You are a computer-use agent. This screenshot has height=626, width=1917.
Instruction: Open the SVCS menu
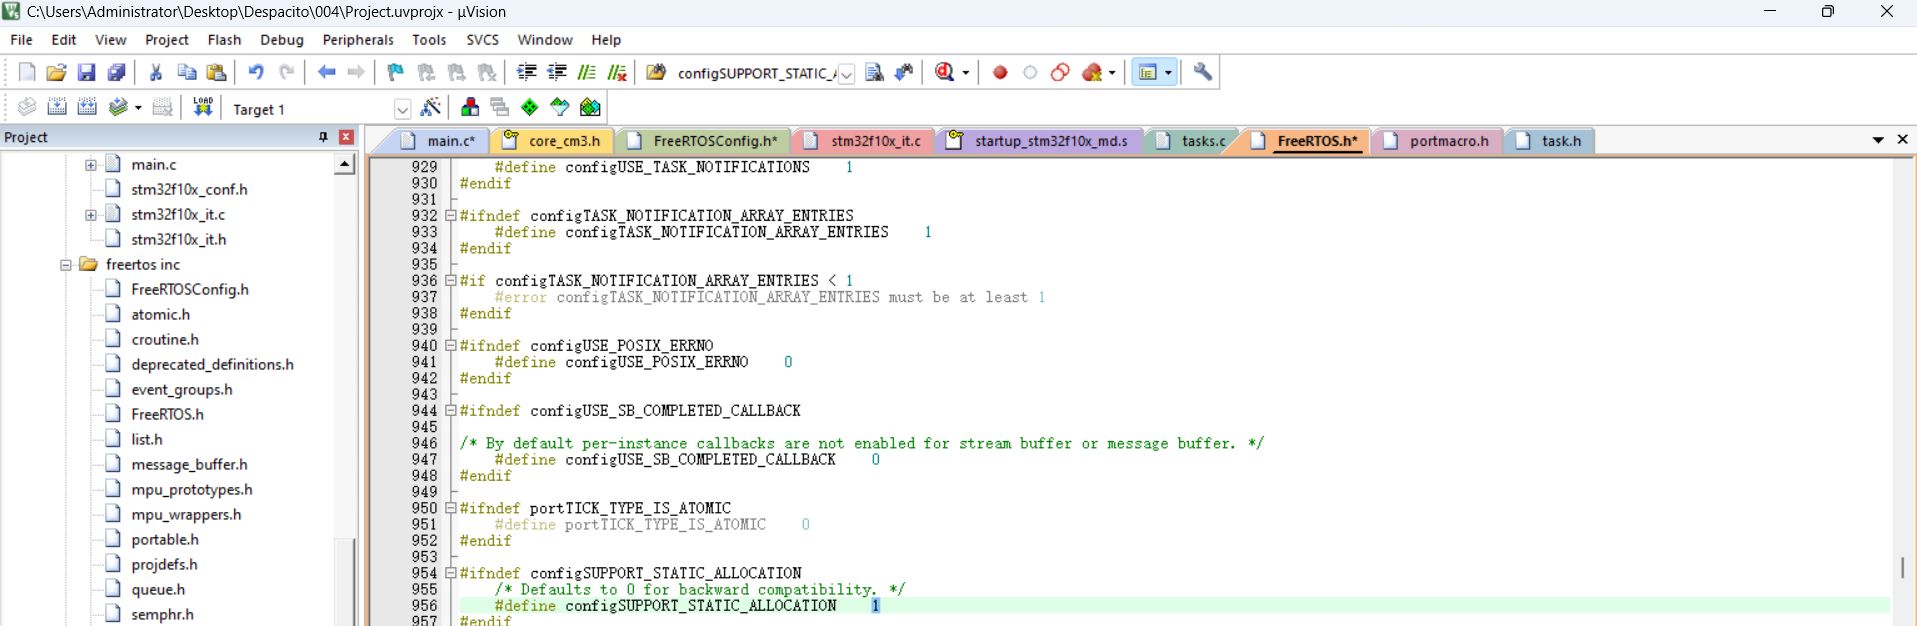(x=482, y=39)
